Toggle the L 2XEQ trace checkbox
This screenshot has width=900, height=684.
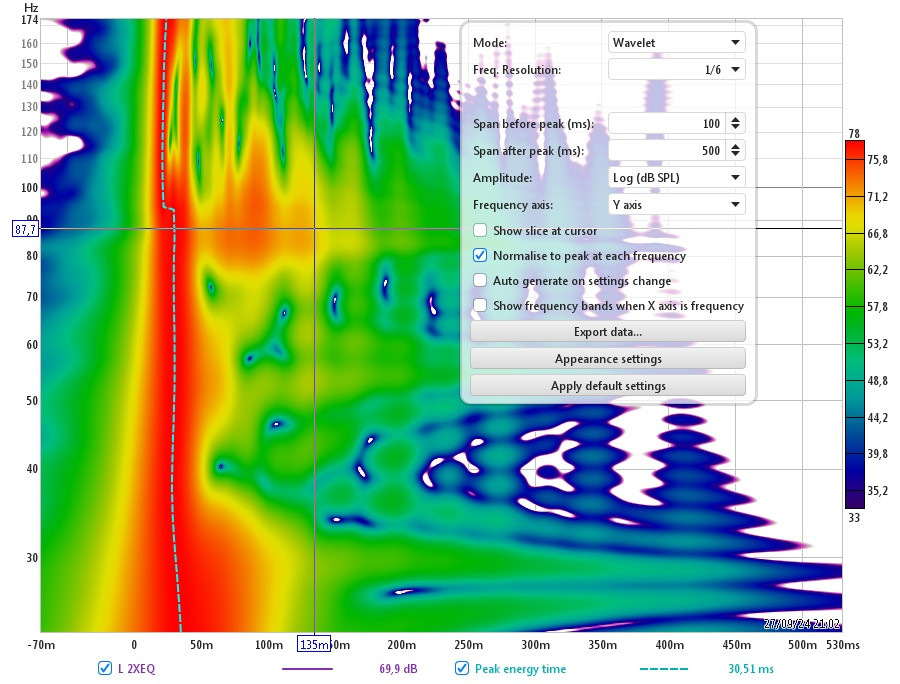pyautogui.click(x=104, y=668)
